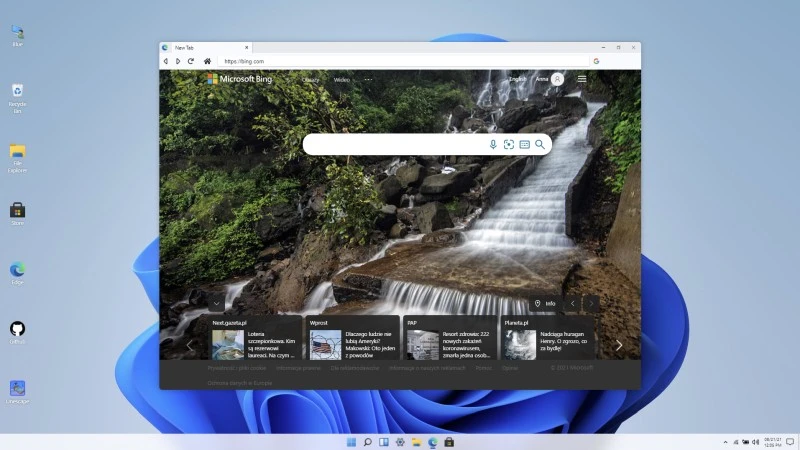Move news carousel to the right
The height and width of the screenshot is (450, 800).
tap(619, 345)
